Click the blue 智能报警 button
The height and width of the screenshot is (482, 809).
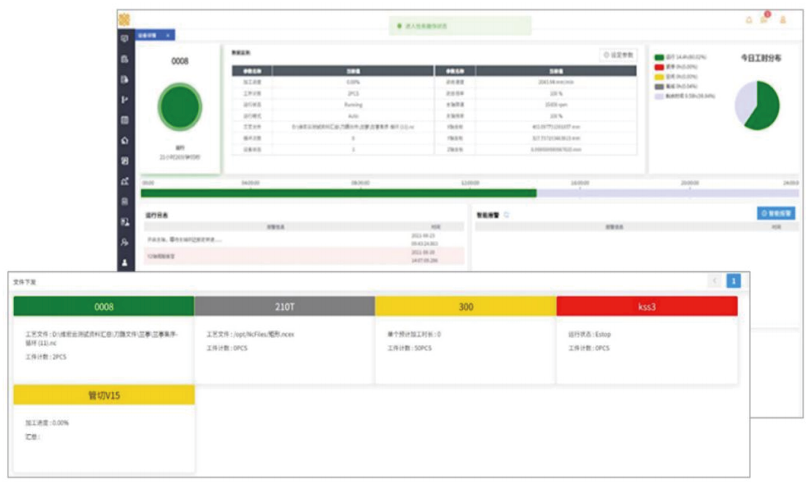(x=776, y=213)
